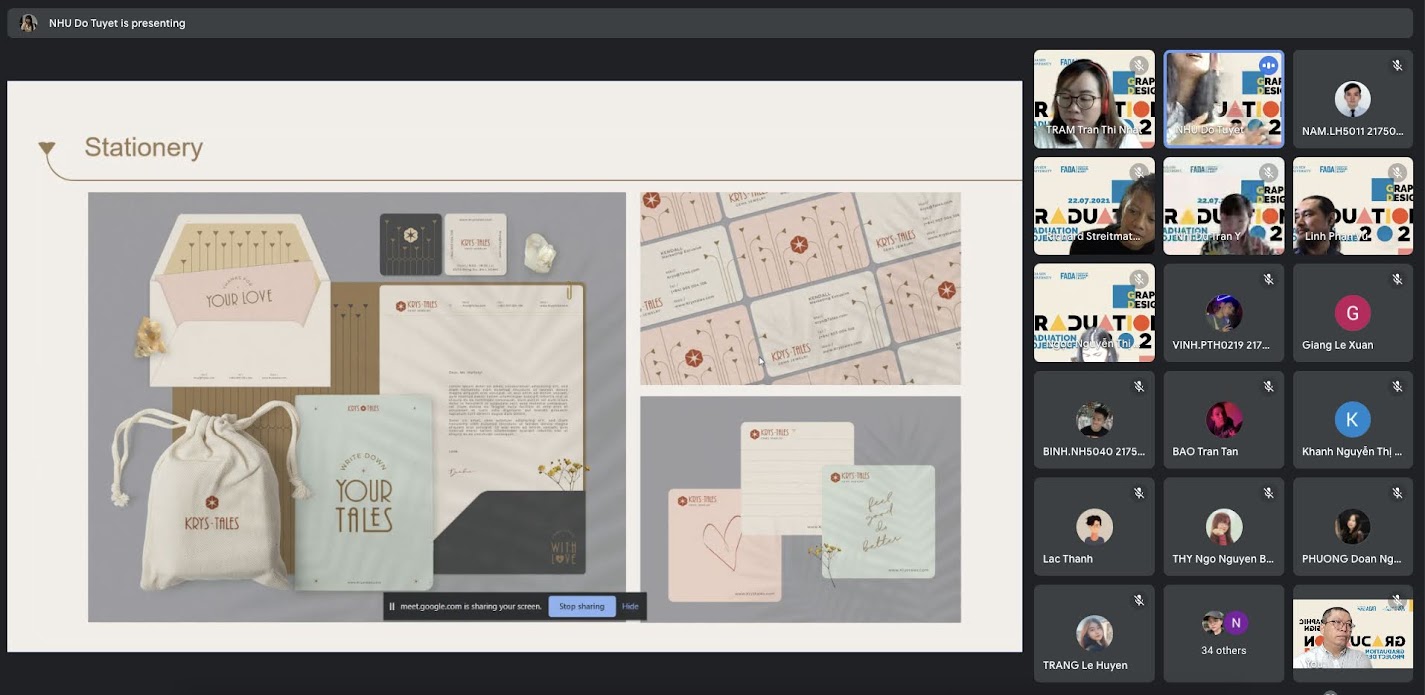This screenshot has width=1425, height=695.
Task: Click the large stationery mockup image
Action: (x=357, y=407)
